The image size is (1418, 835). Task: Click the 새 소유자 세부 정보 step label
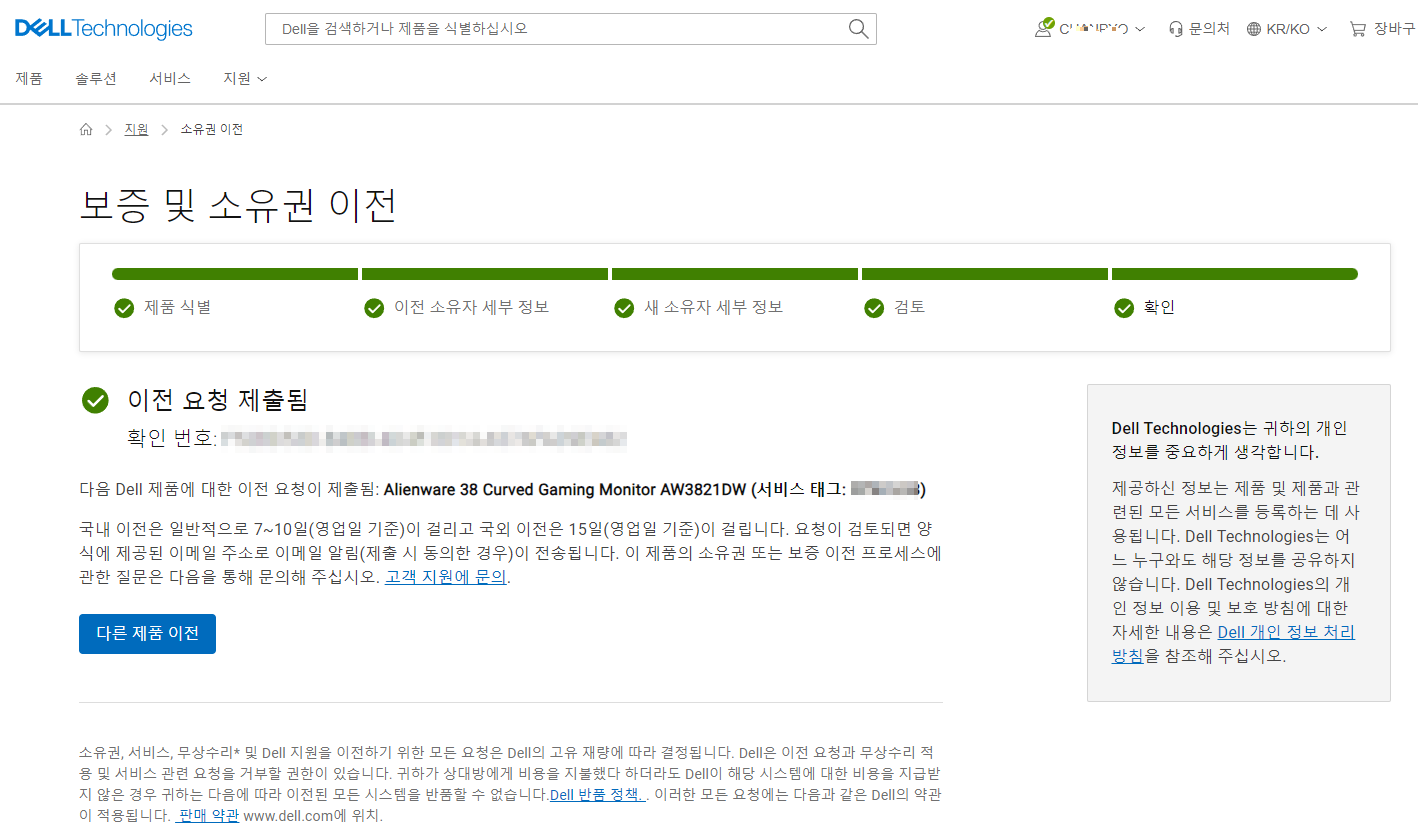tap(713, 308)
